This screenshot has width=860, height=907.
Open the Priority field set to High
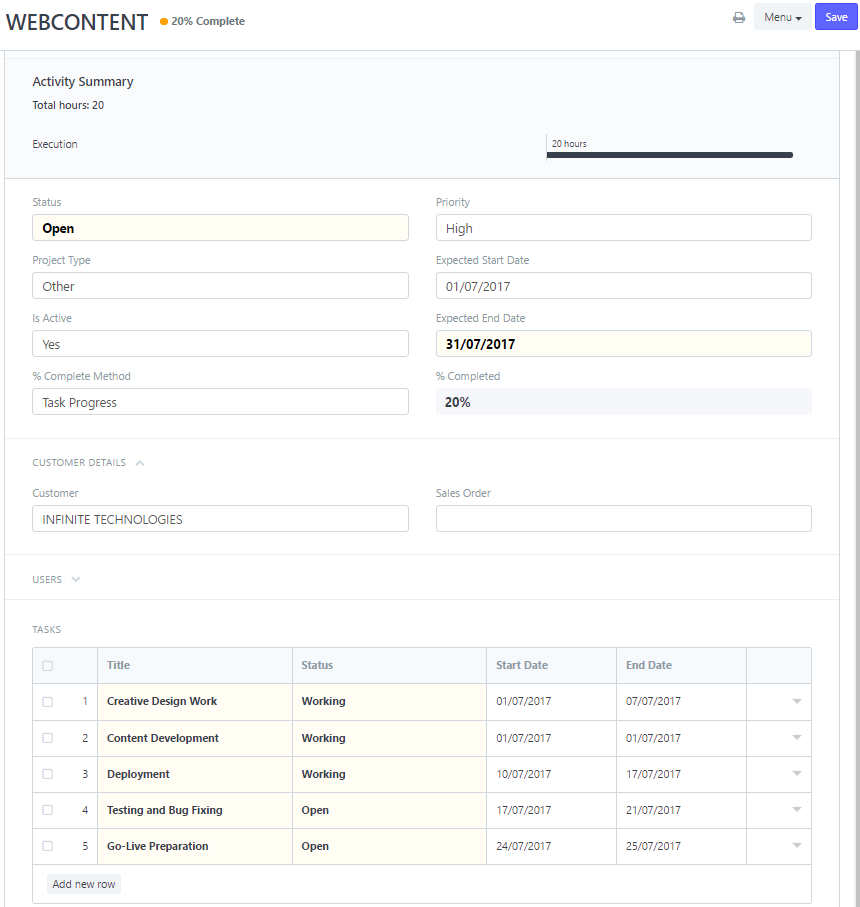tap(623, 228)
